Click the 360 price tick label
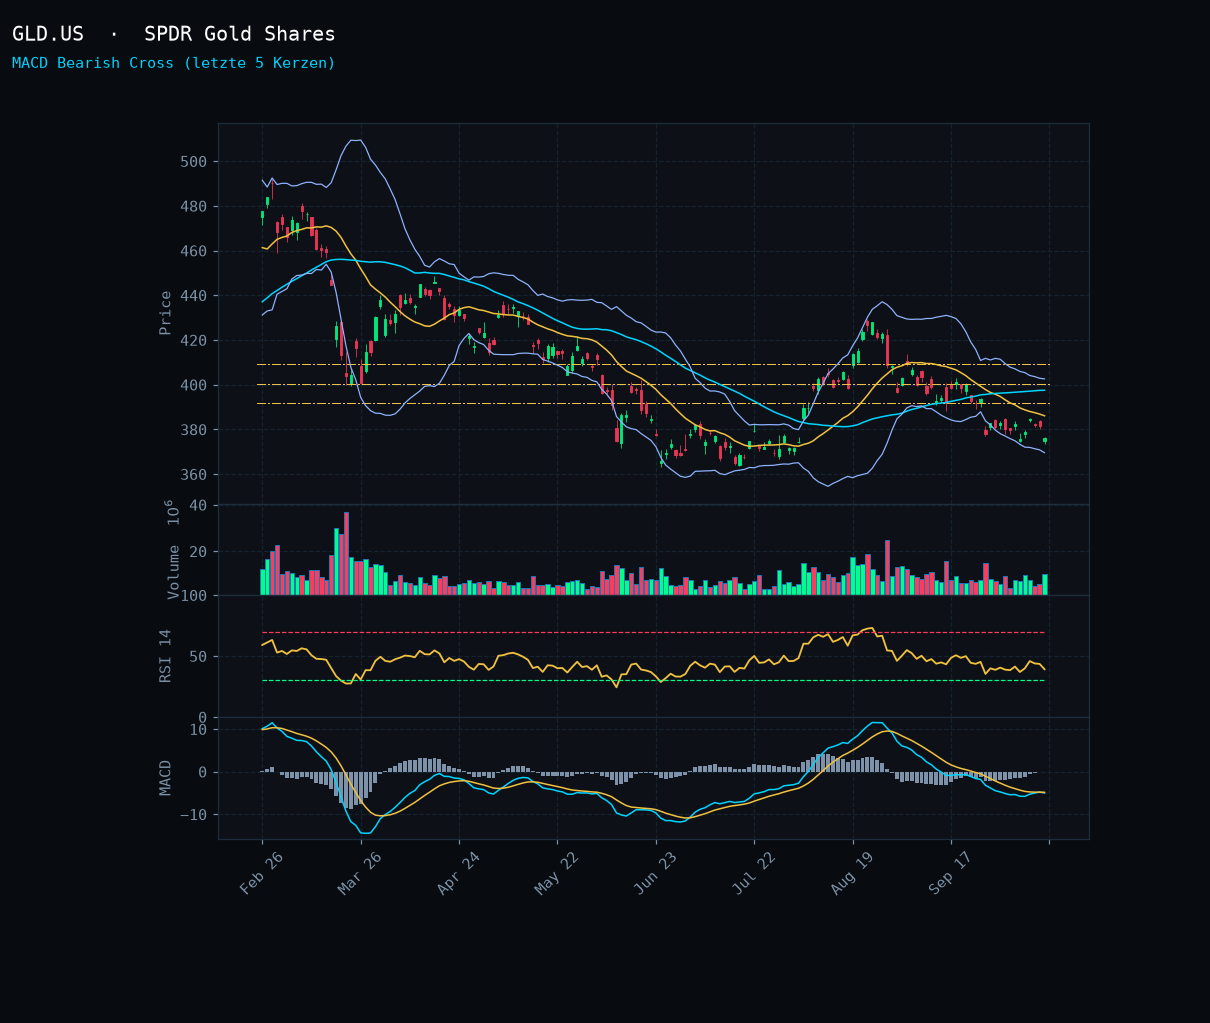1210x1023 pixels. click(x=194, y=475)
